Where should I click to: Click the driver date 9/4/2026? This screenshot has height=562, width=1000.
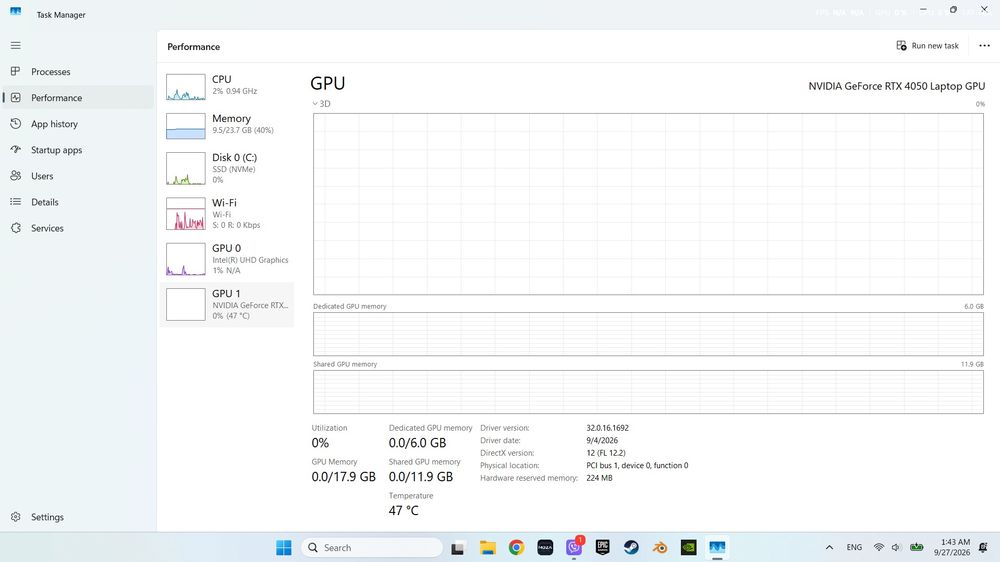coord(602,440)
